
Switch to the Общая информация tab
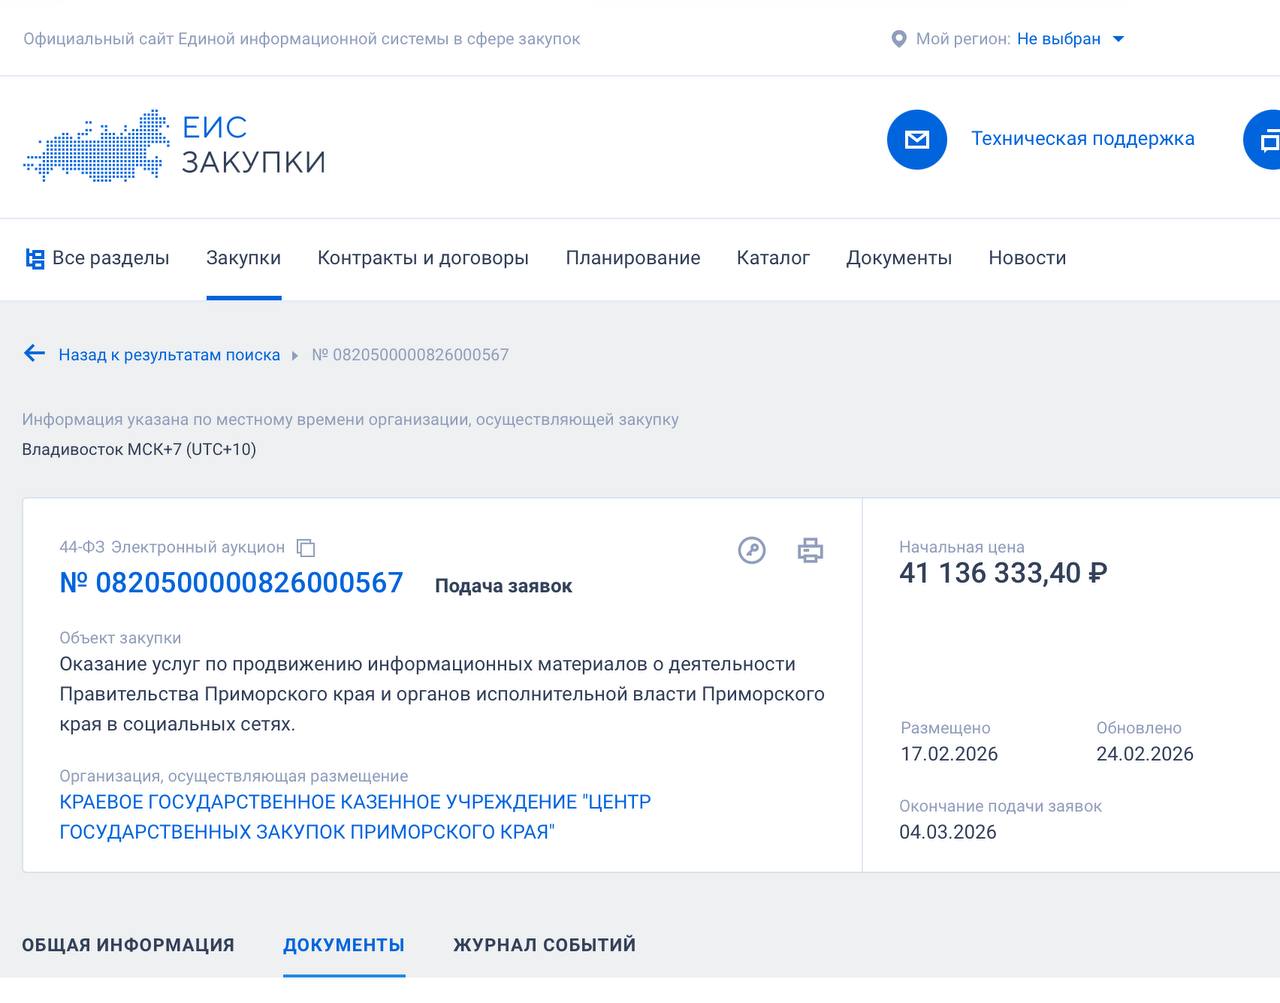pos(128,945)
